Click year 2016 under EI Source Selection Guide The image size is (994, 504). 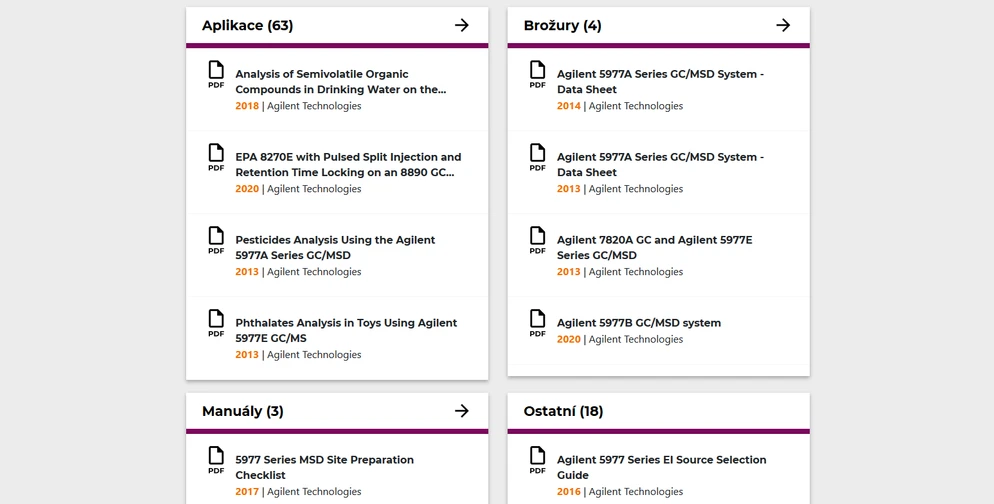coord(569,491)
